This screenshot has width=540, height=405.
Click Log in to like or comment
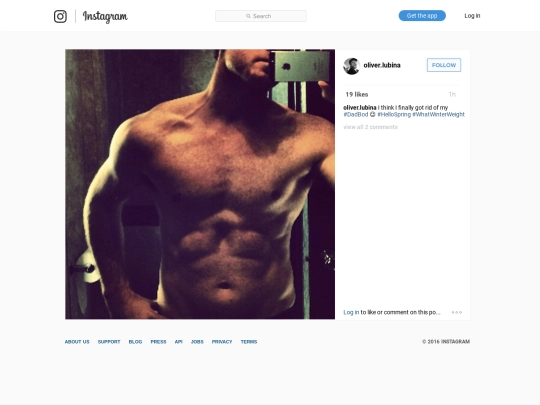351,312
